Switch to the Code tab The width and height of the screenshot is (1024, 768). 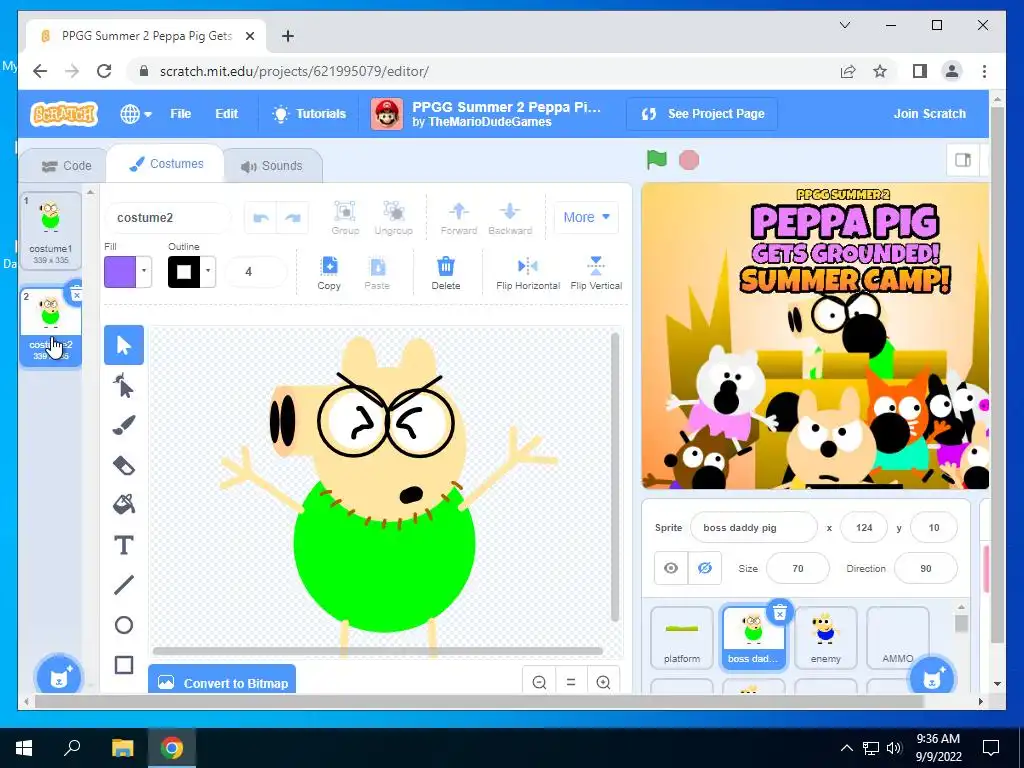click(x=66, y=166)
